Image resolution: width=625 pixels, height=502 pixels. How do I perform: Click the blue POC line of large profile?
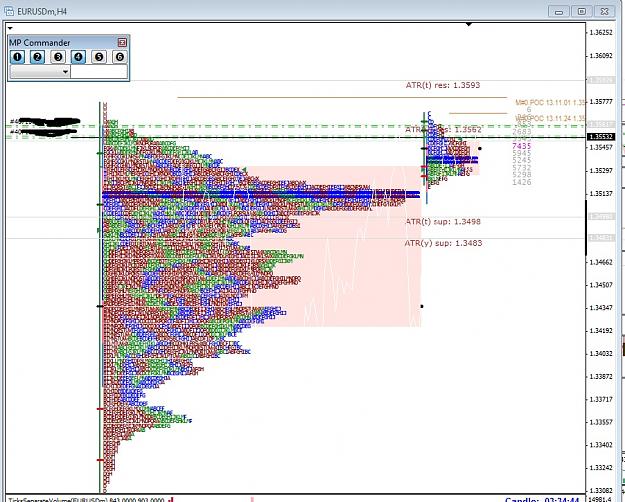coord(261,195)
